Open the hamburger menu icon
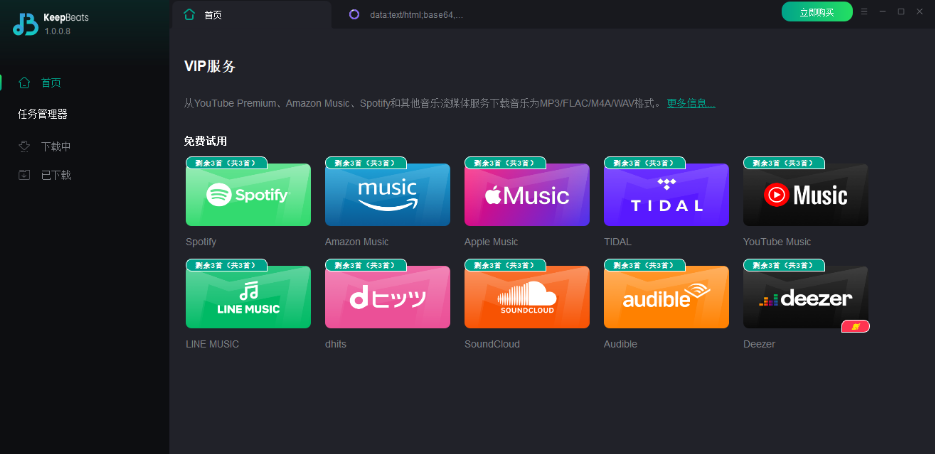 pyautogui.click(x=864, y=11)
